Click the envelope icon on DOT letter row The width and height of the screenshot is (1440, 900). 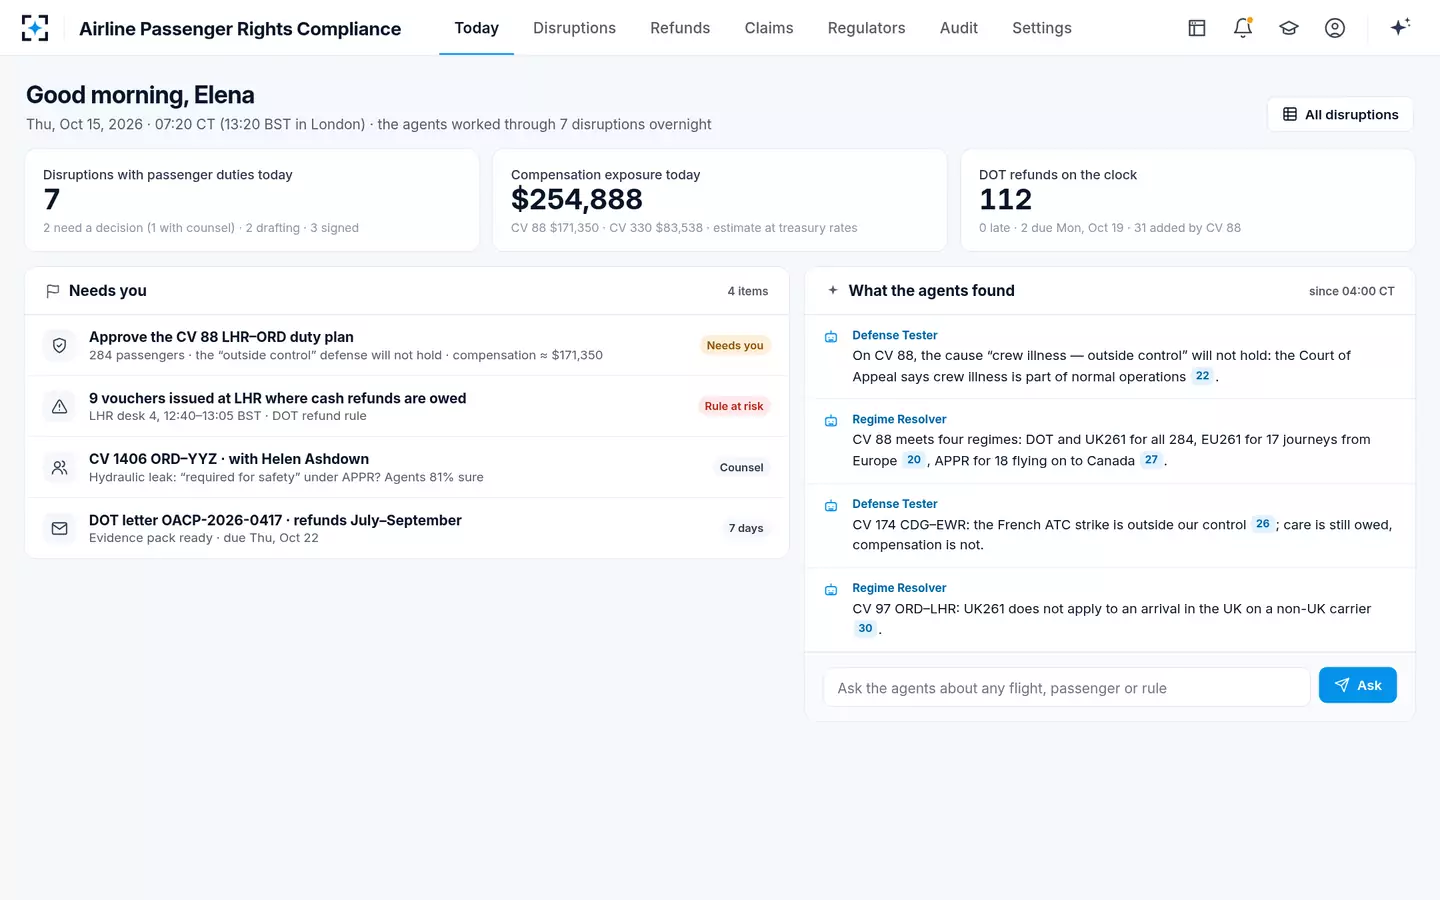point(60,528)
